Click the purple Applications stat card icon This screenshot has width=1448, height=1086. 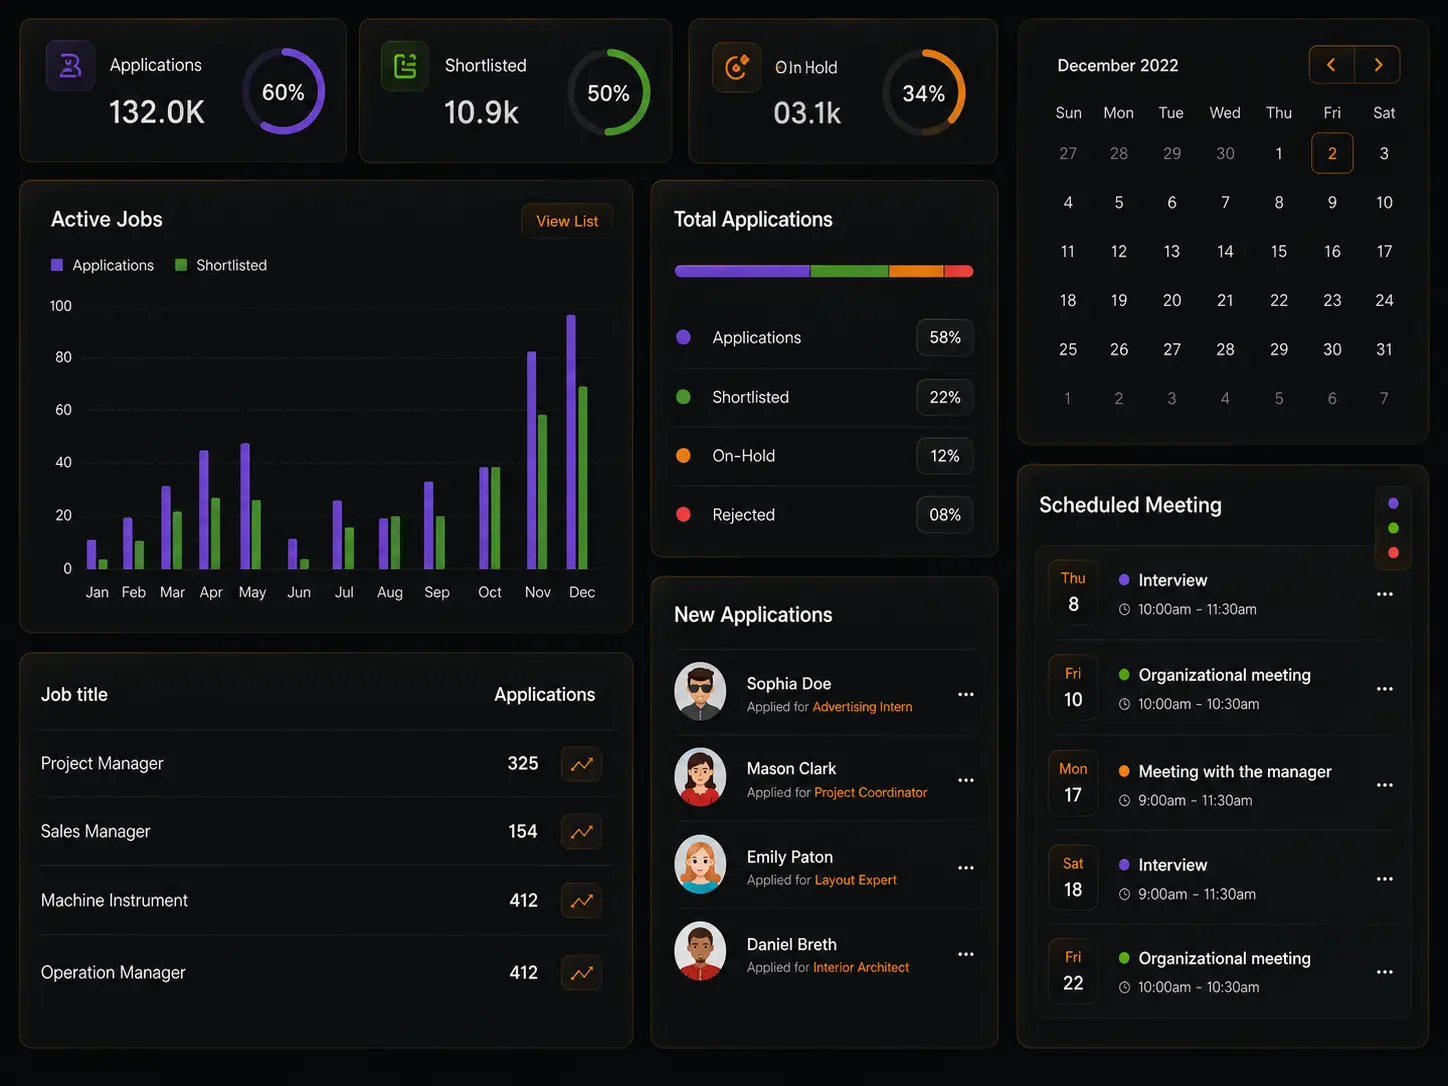(70, 66)
